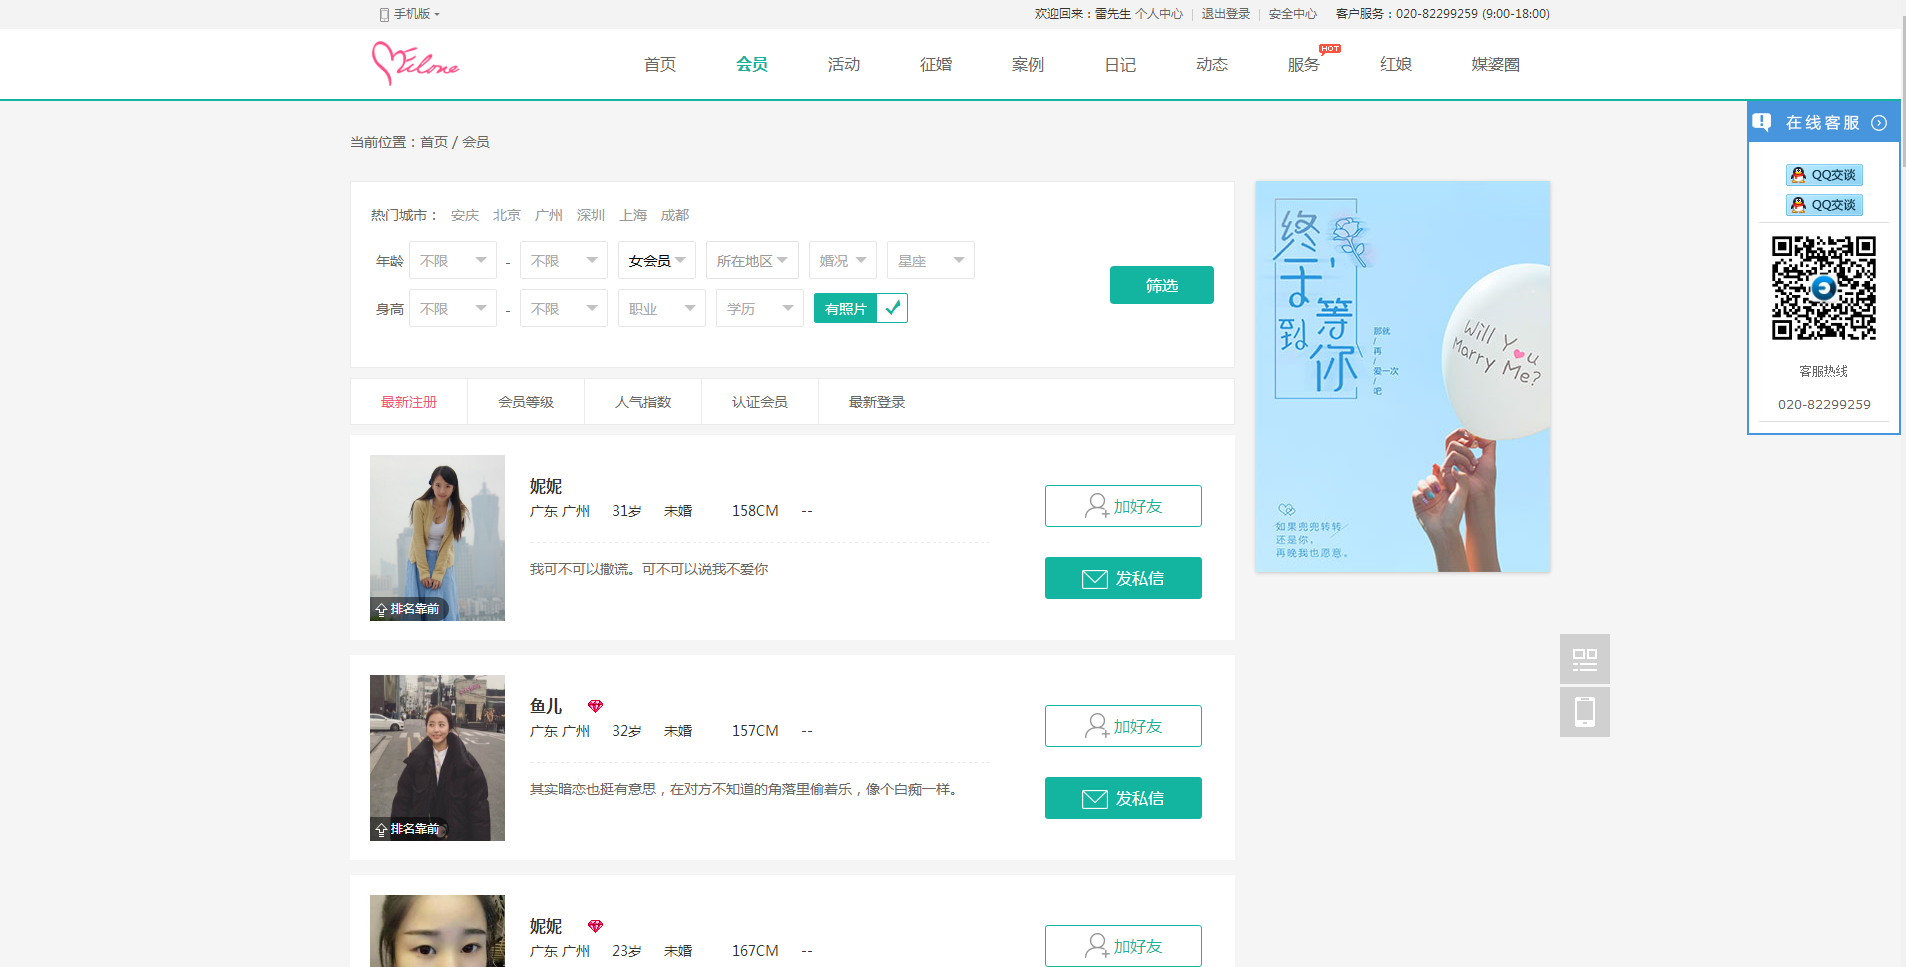
Task: Open the 星座 zodiac dropdown
Action: (931, 260)
